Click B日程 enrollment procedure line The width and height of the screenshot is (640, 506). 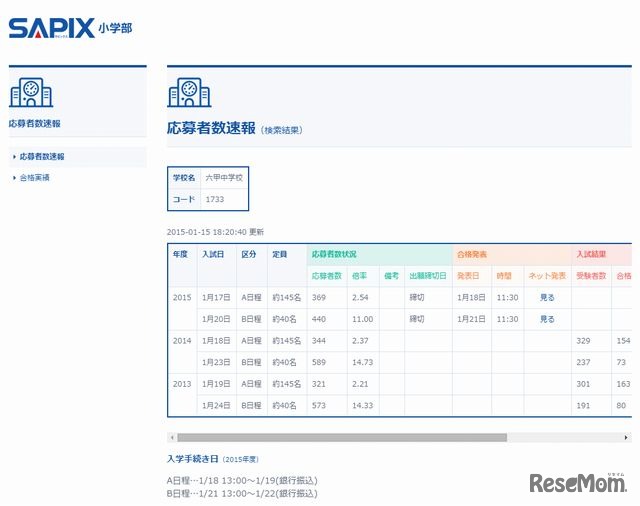(x=242, y=494)
